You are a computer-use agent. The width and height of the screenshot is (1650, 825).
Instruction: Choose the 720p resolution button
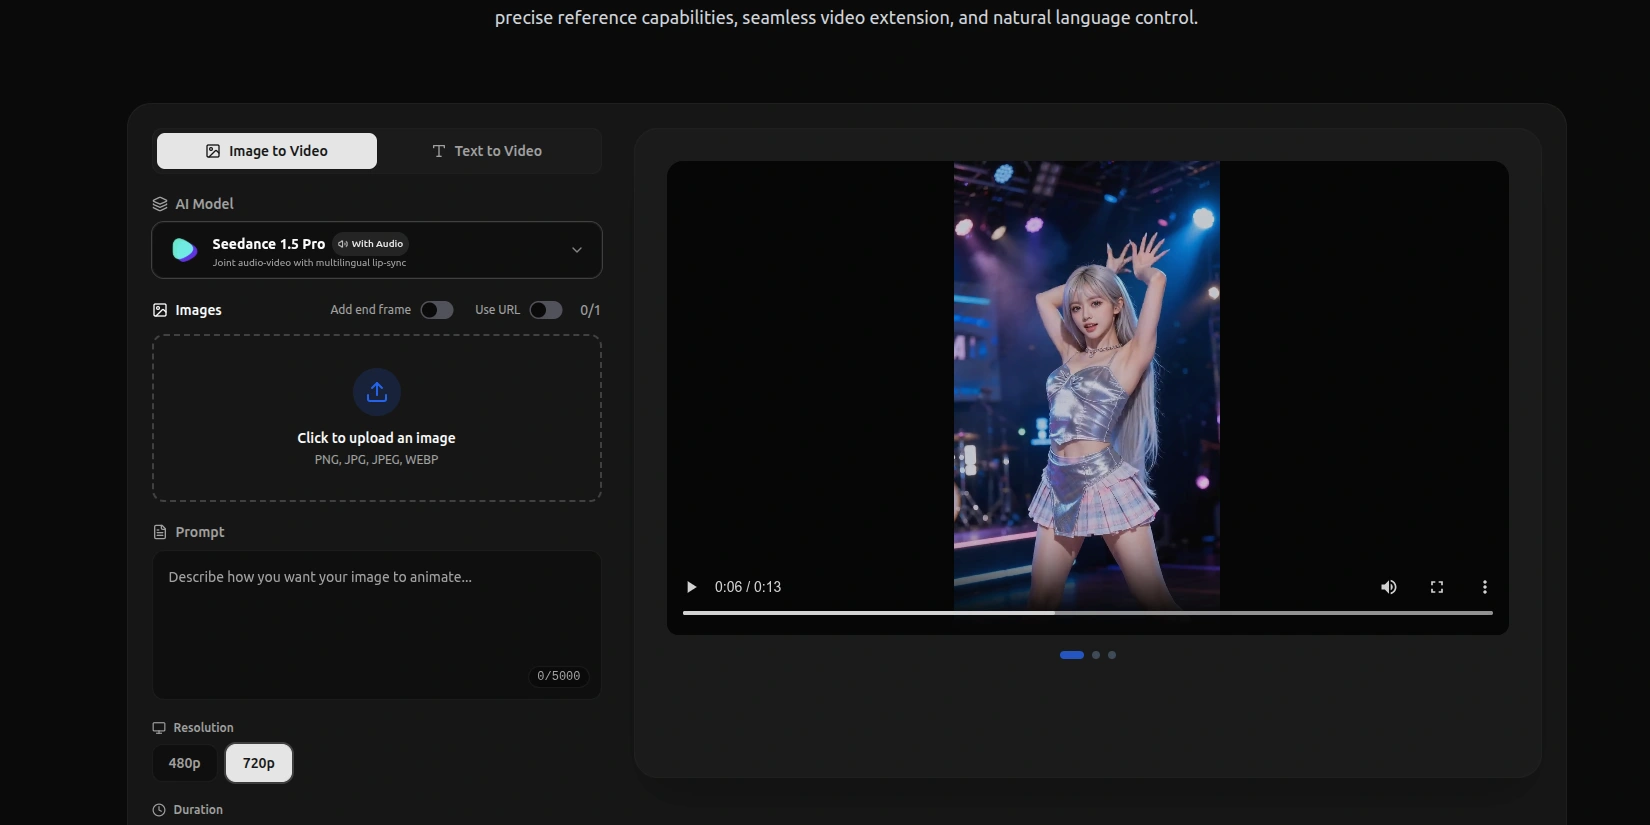pos(259,763)
